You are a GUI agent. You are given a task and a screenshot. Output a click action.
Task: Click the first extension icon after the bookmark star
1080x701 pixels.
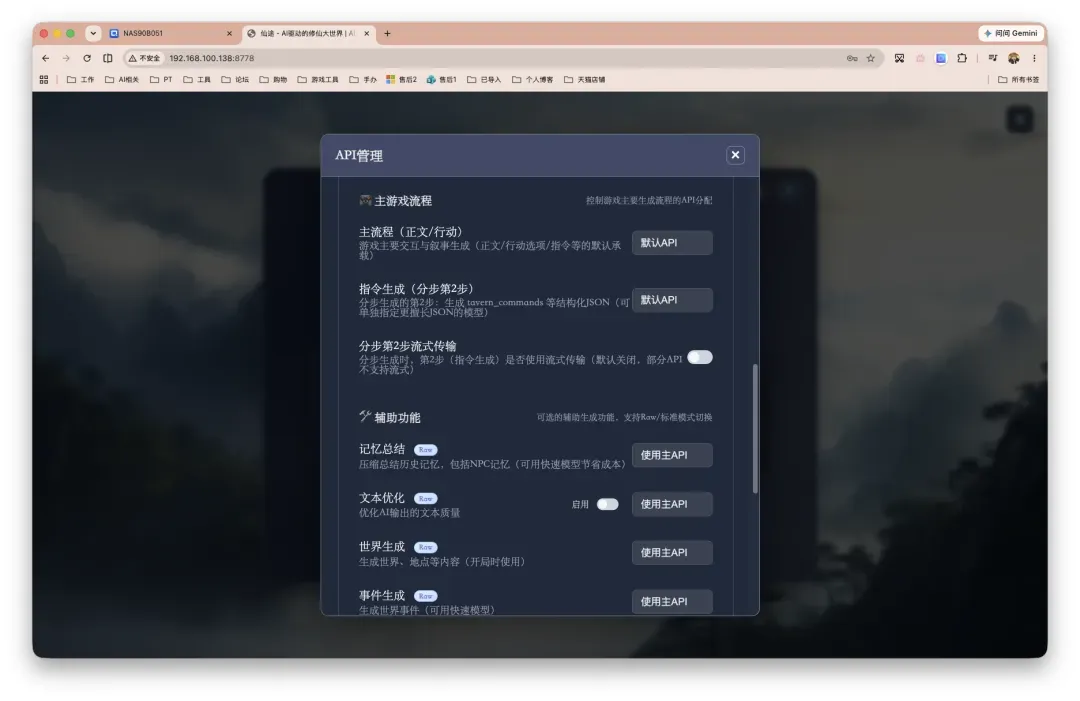coord(899,59)
